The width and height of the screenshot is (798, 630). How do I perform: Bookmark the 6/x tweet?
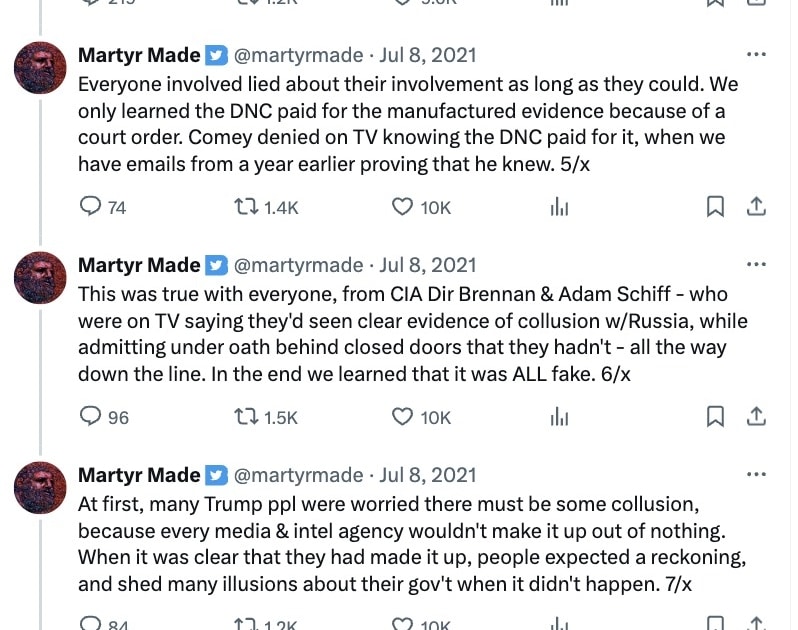click(x=715, y=417)
